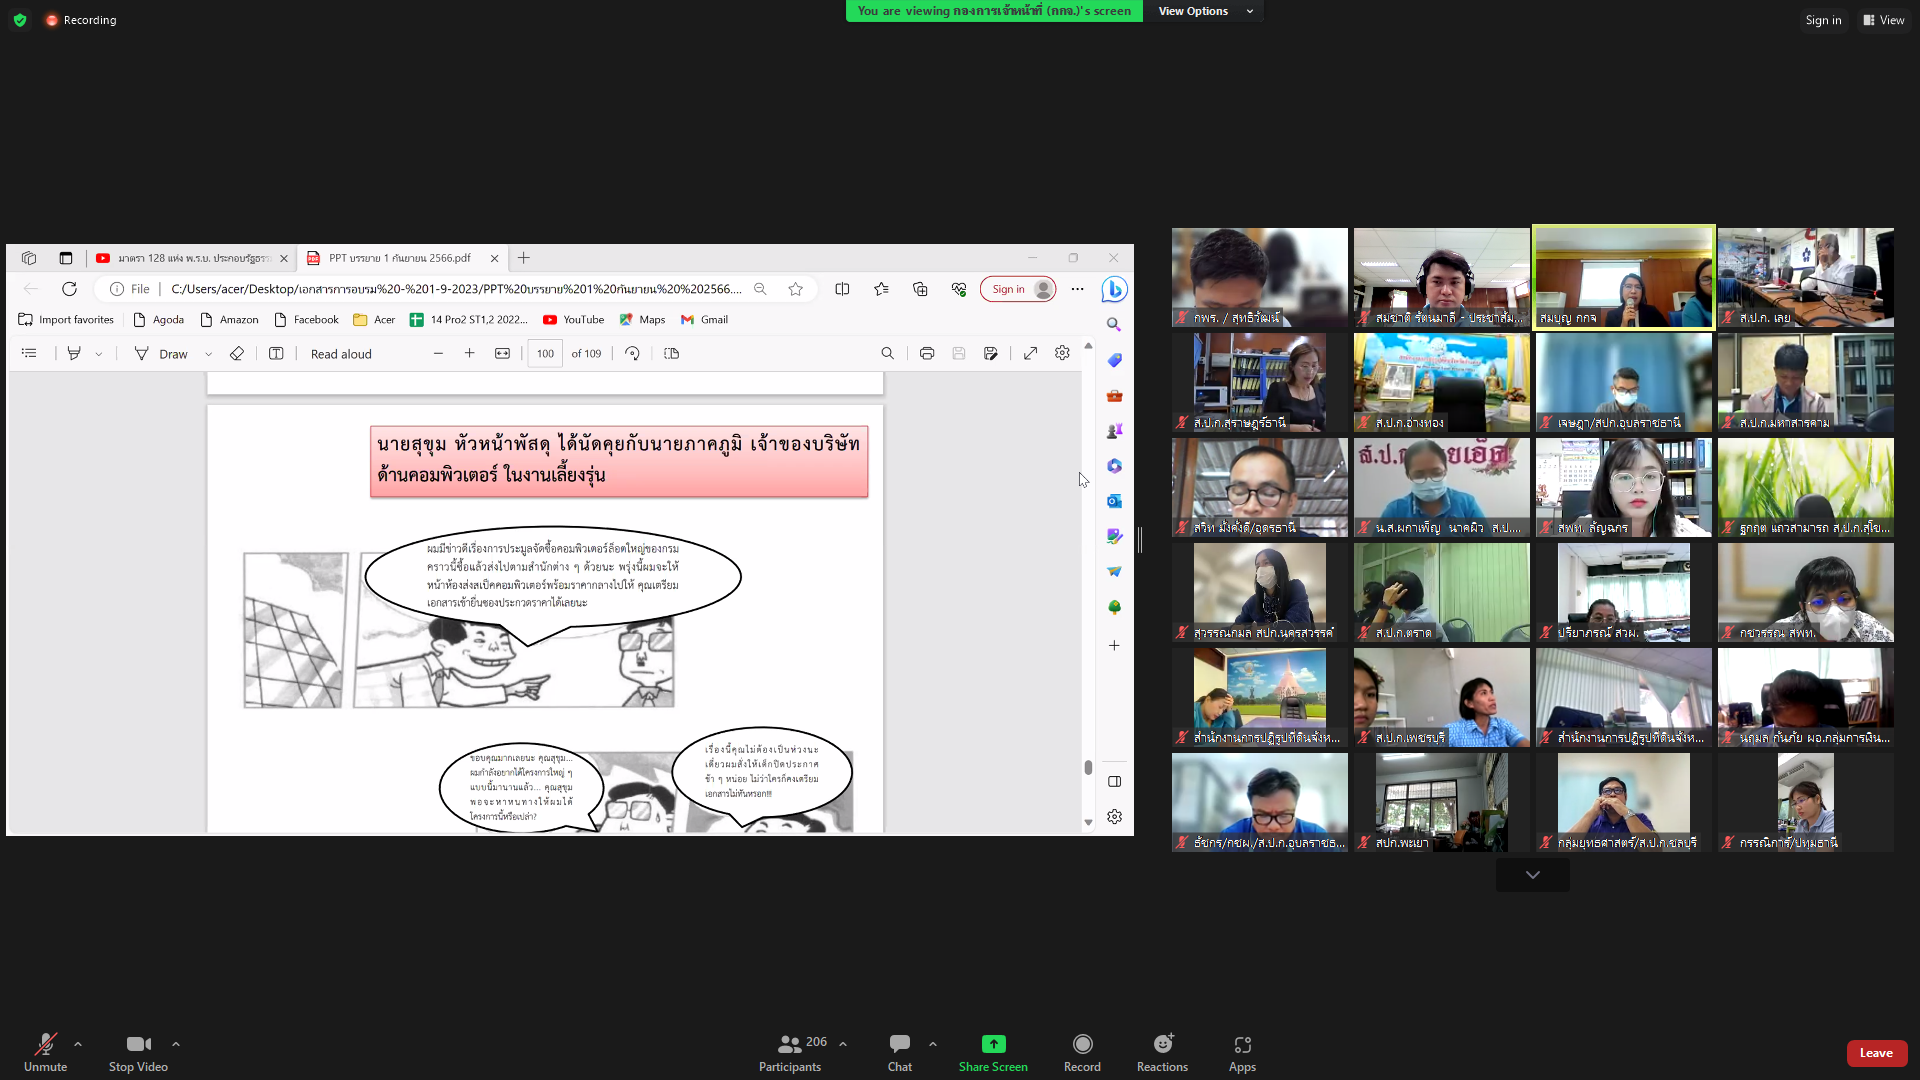Screen dimensions: 1920x1080
Task: Open the Chat panel
Action: pyautogui.click(x=900, y=1053)
